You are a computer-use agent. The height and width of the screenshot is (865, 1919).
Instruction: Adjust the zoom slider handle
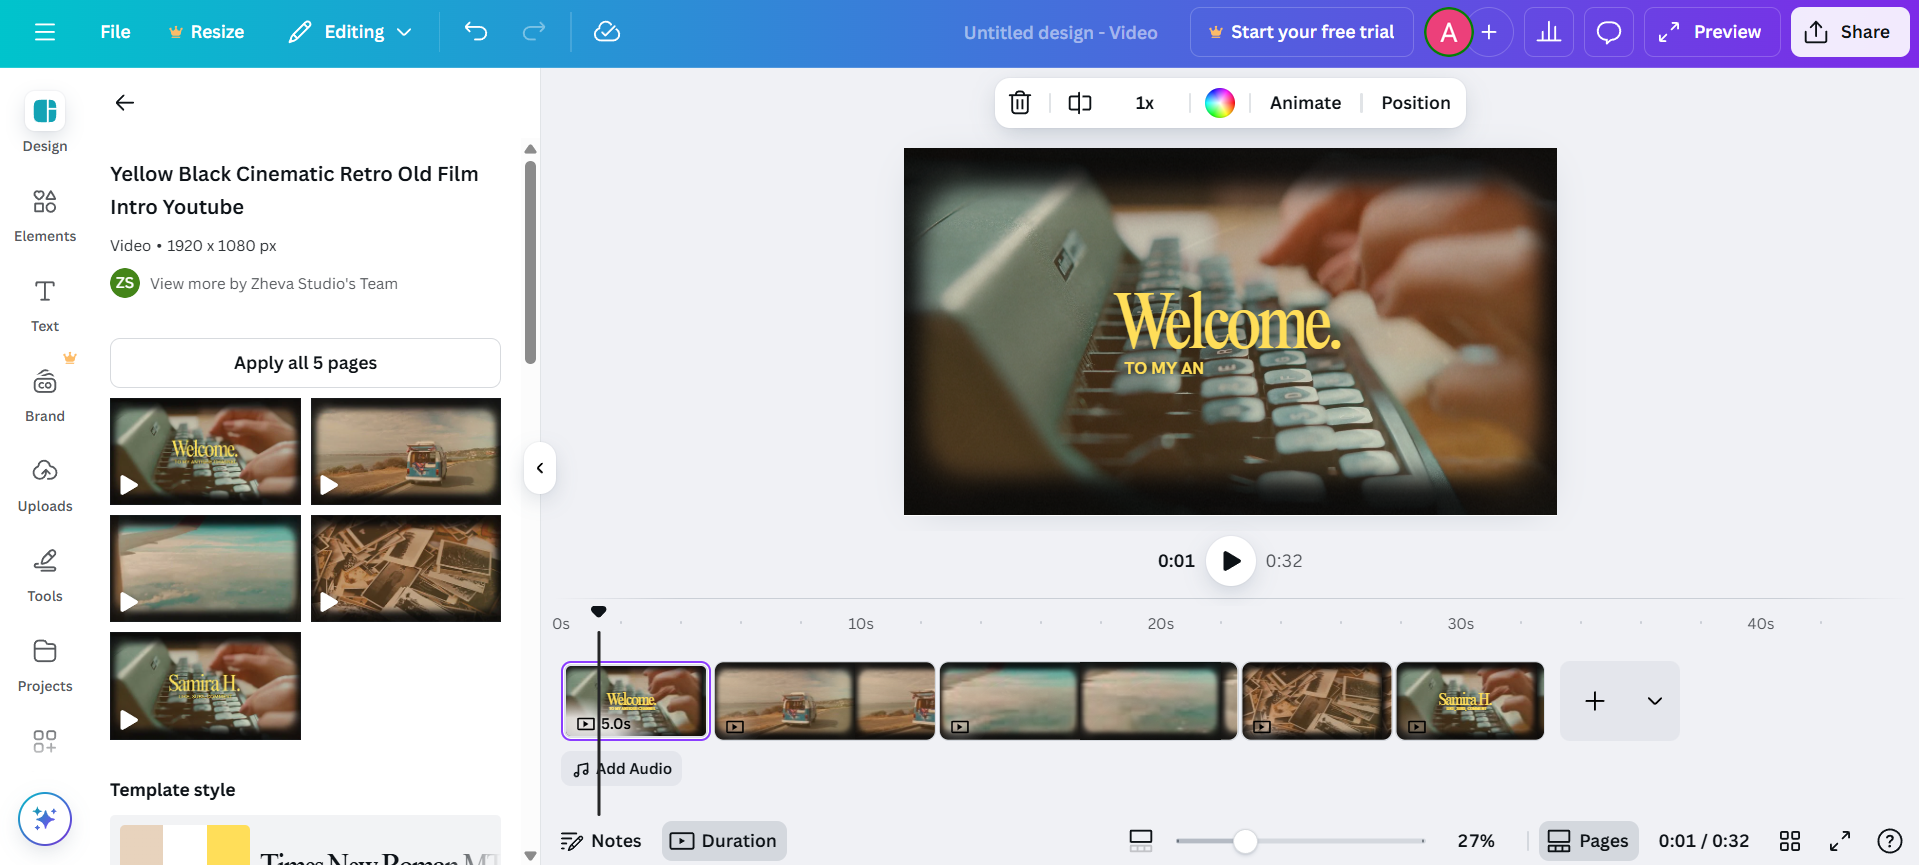[x=1245, y=841]
